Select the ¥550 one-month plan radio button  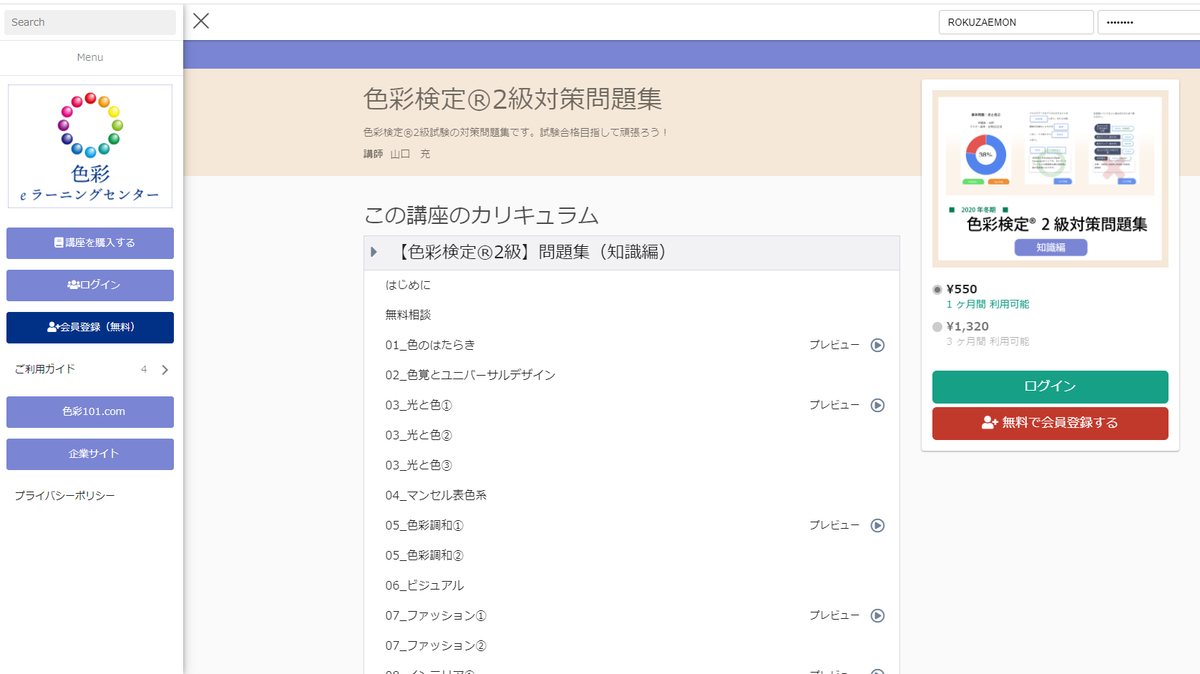point(937,290)
